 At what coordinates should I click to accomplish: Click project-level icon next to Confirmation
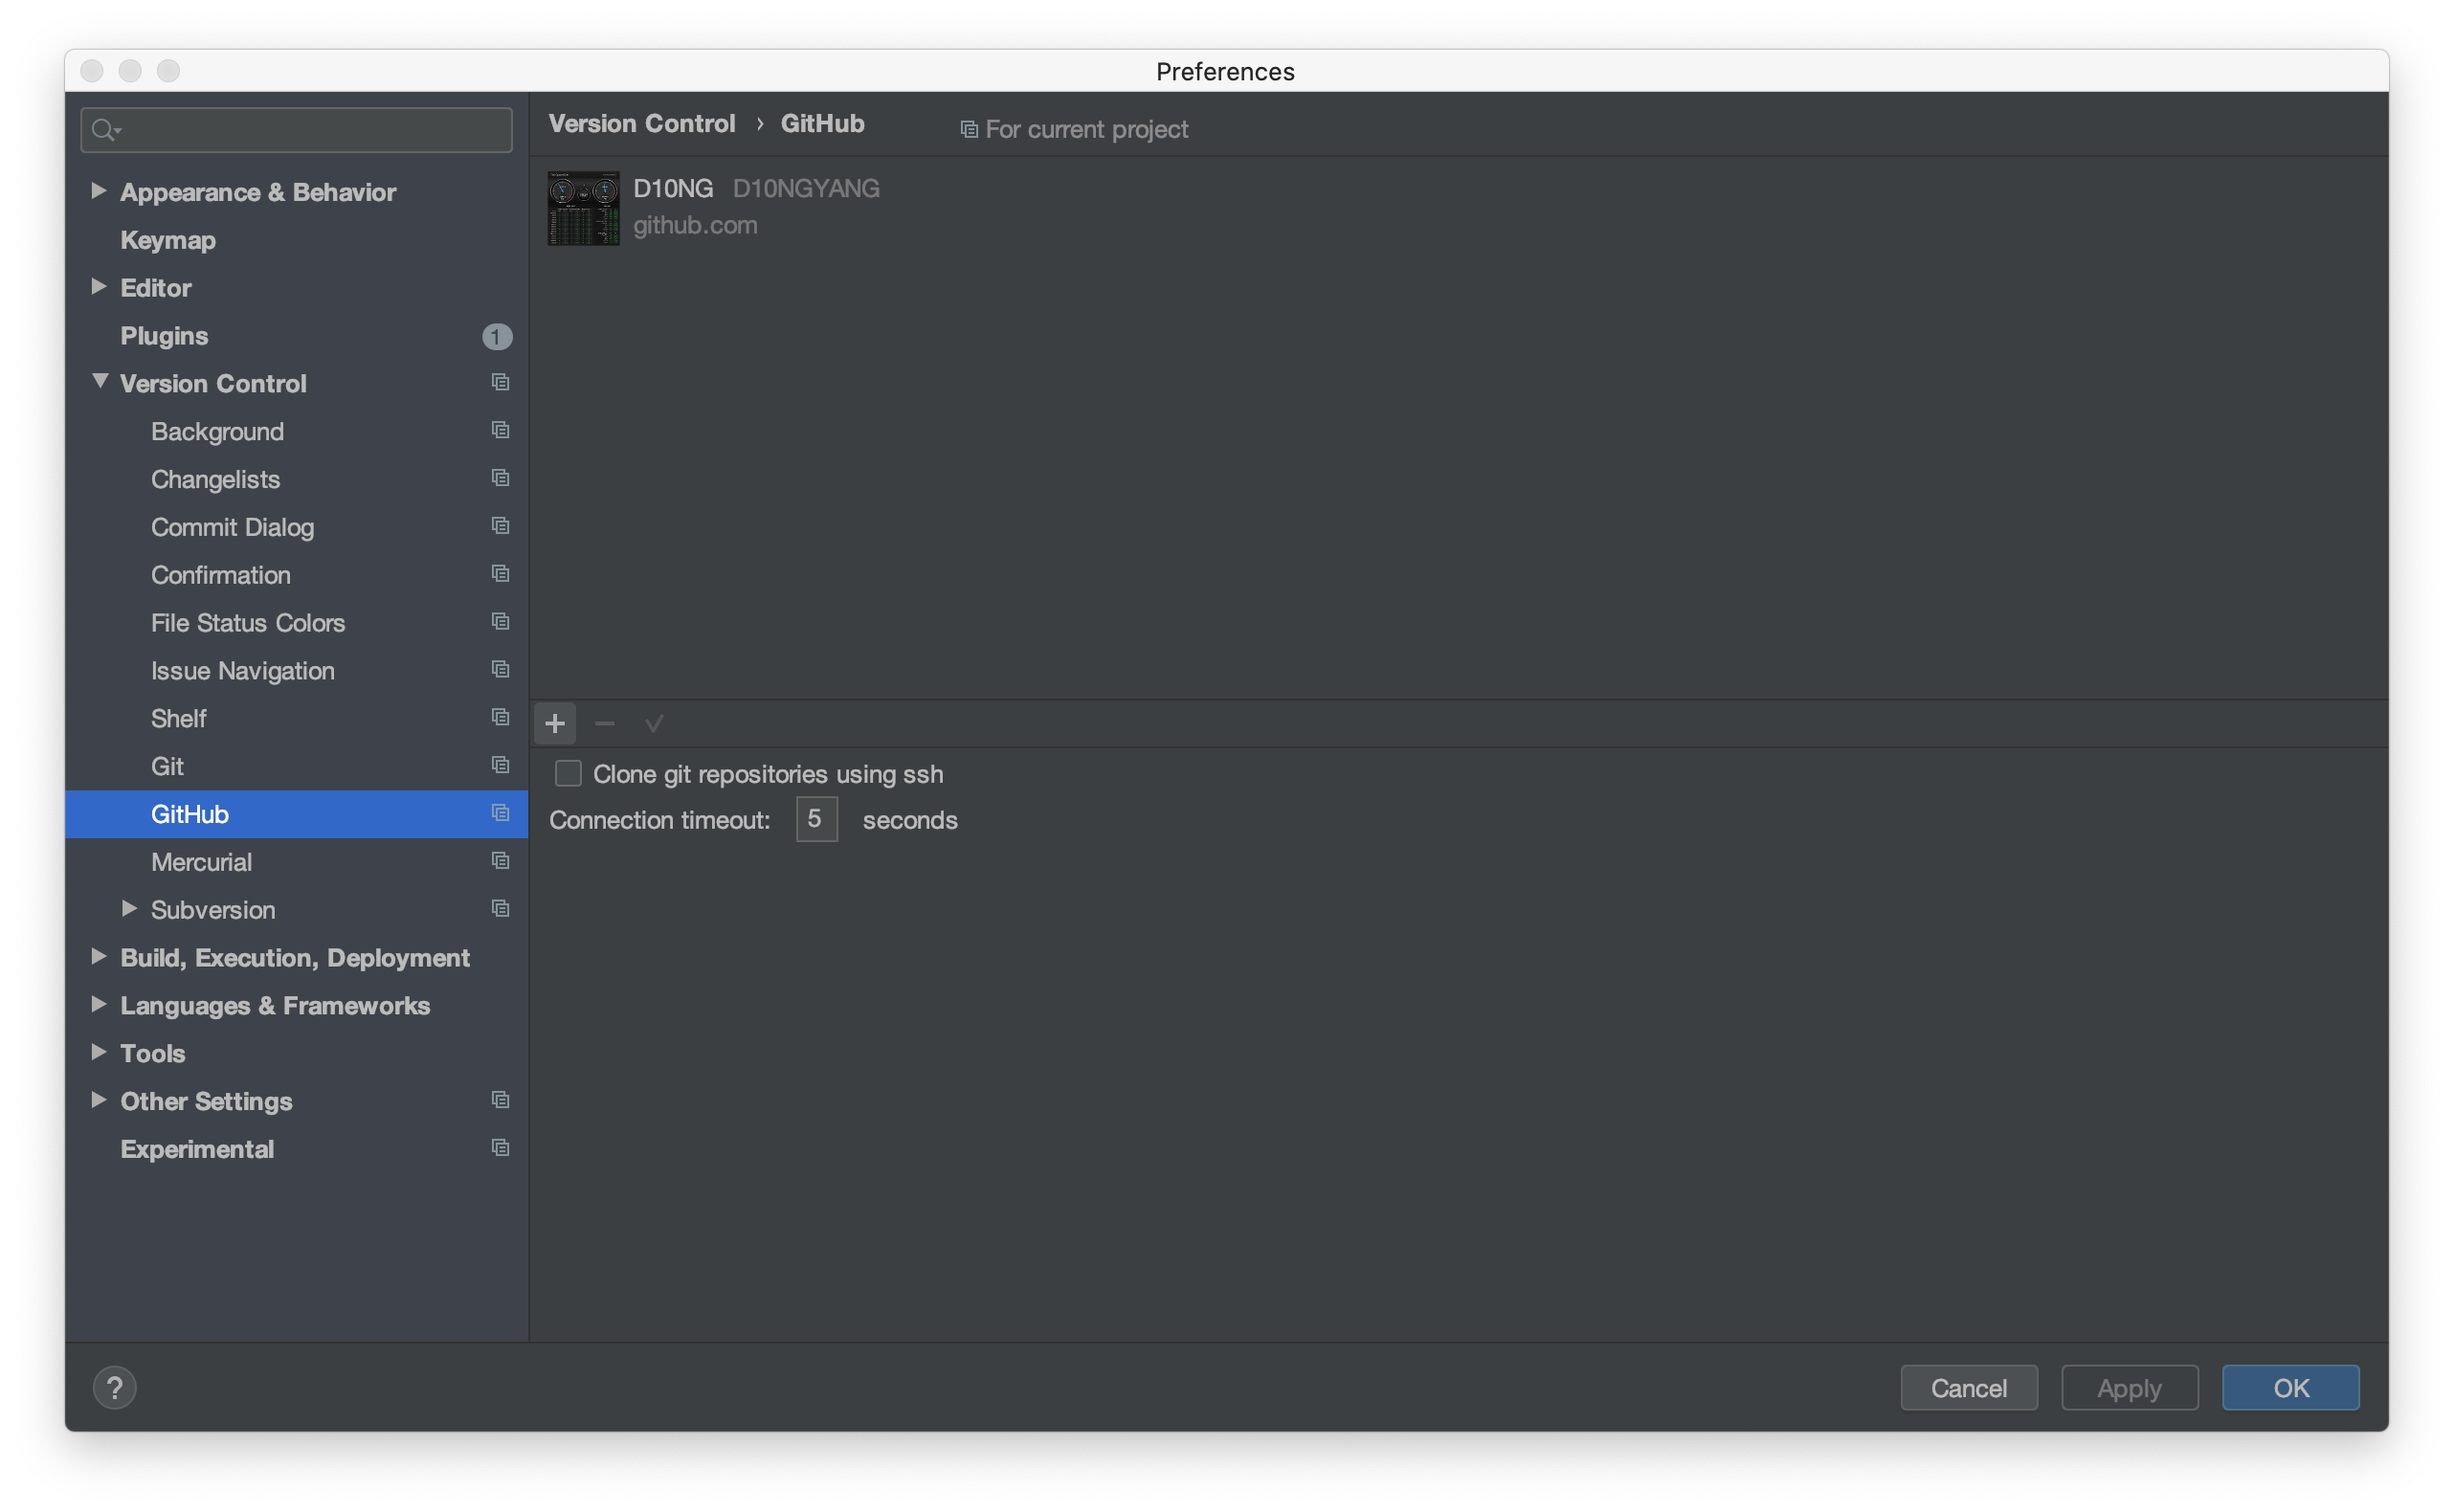(500, 574)
